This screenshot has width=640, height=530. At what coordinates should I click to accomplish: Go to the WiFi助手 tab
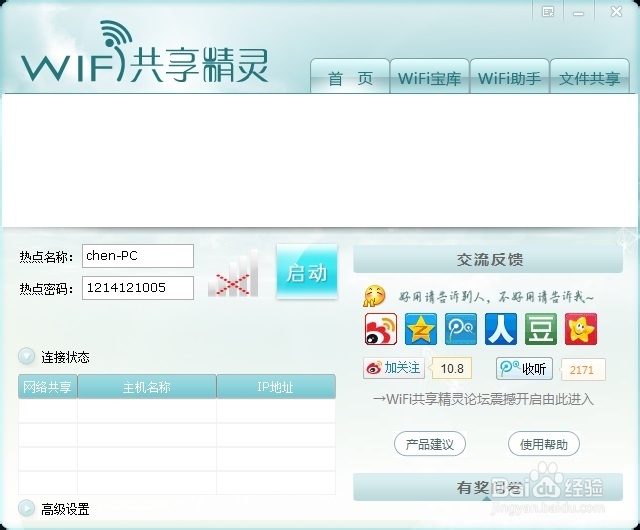[x=509, y=76]
